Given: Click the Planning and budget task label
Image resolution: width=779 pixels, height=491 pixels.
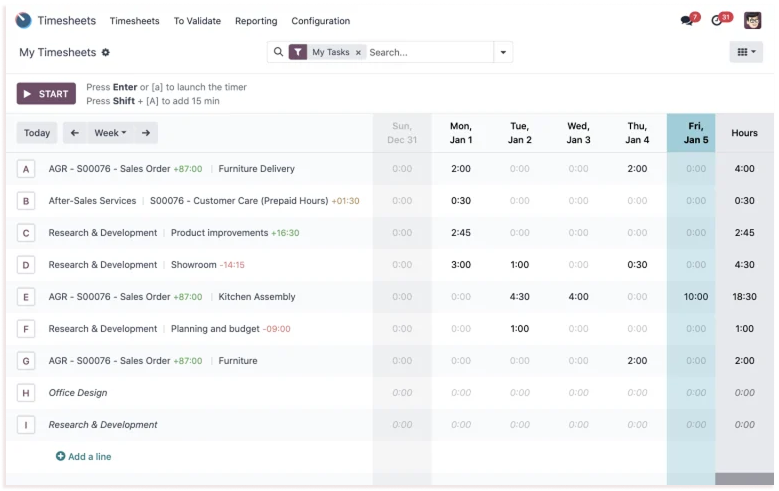Looking at the screenshot, I should coord(215,328).
